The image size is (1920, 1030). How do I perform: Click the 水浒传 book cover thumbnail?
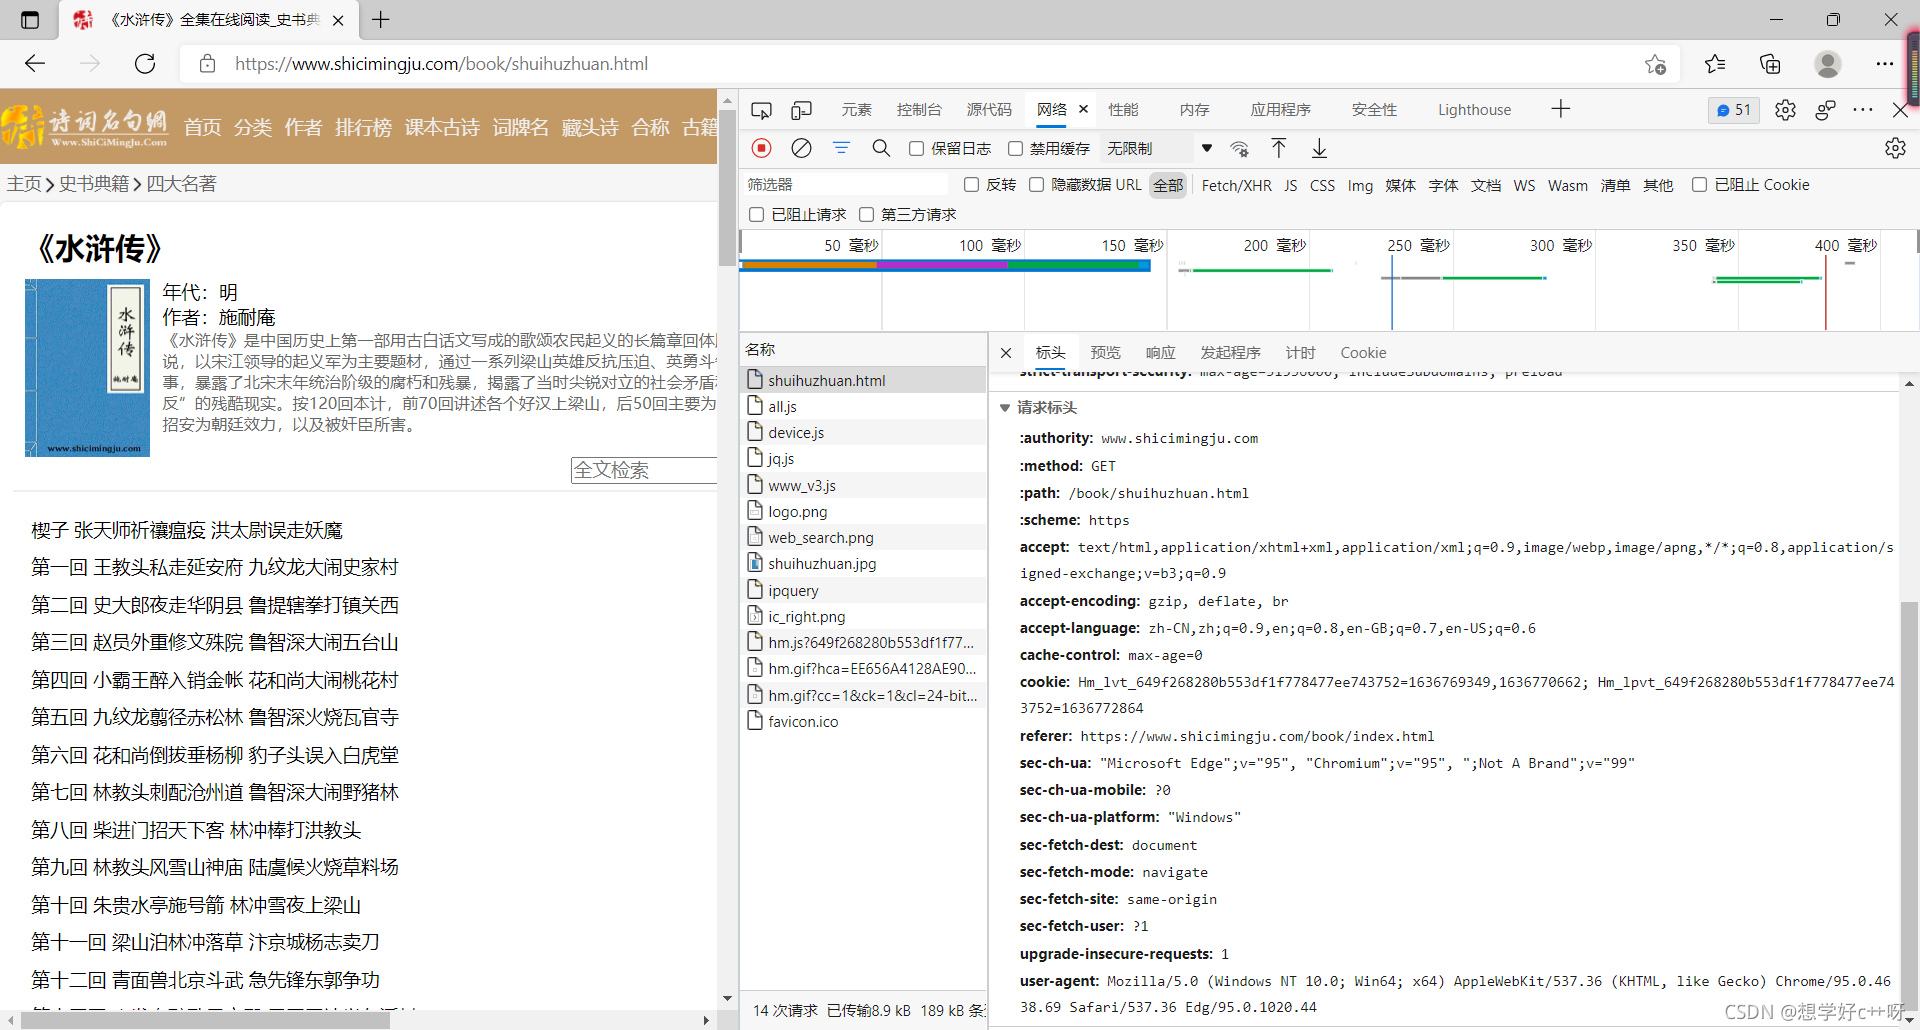pos(87,368)
